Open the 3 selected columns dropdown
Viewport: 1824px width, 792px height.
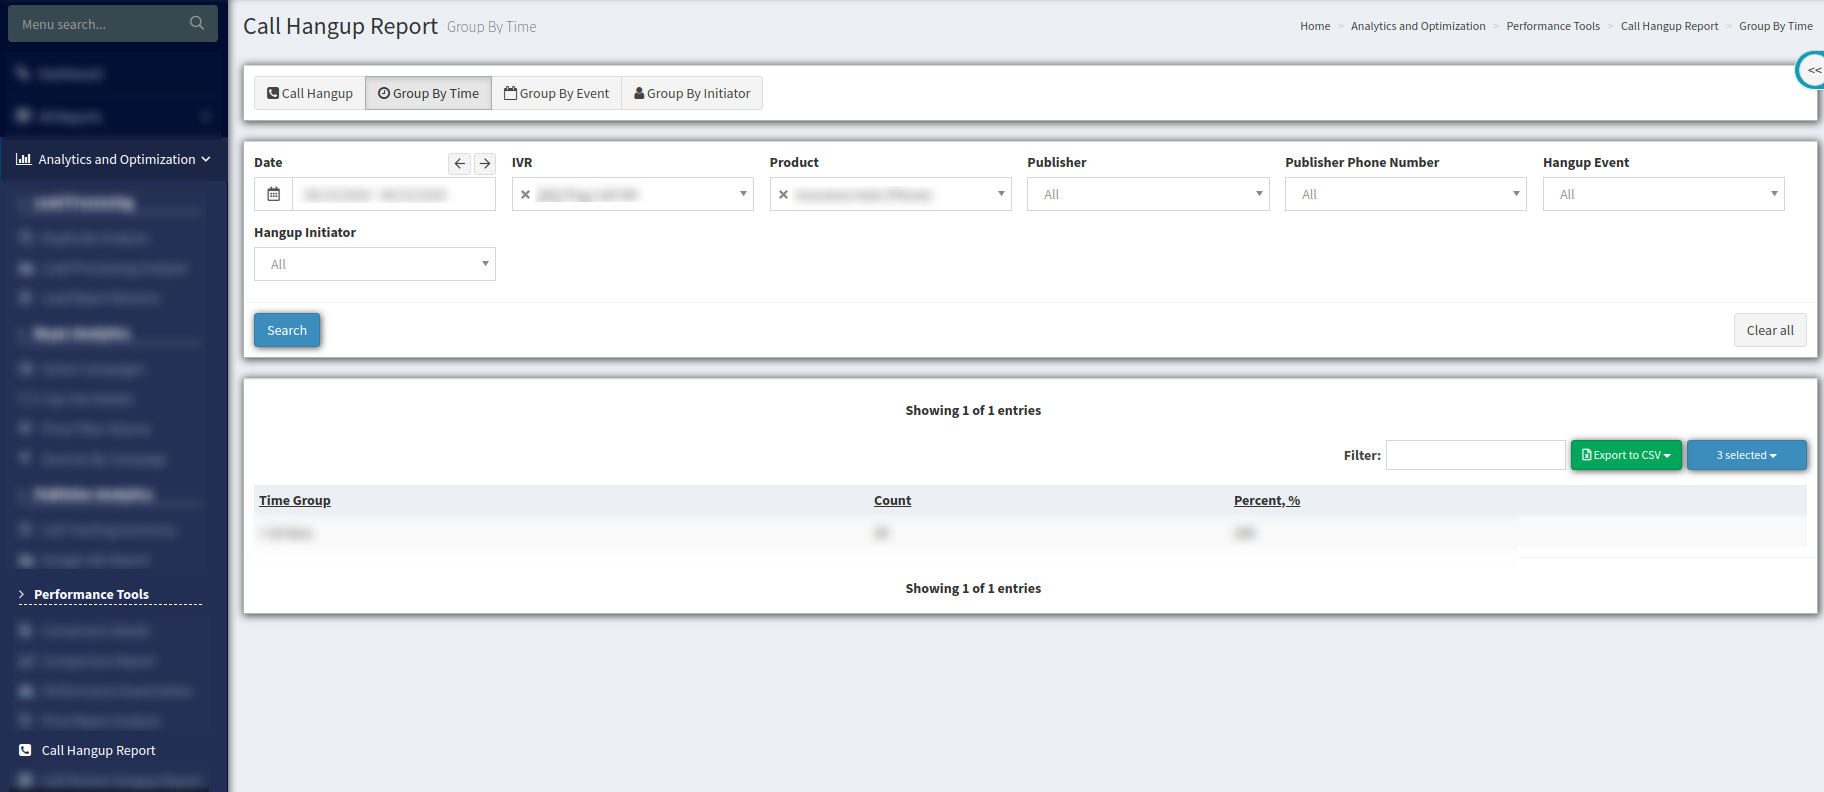tap(1746, 455)
